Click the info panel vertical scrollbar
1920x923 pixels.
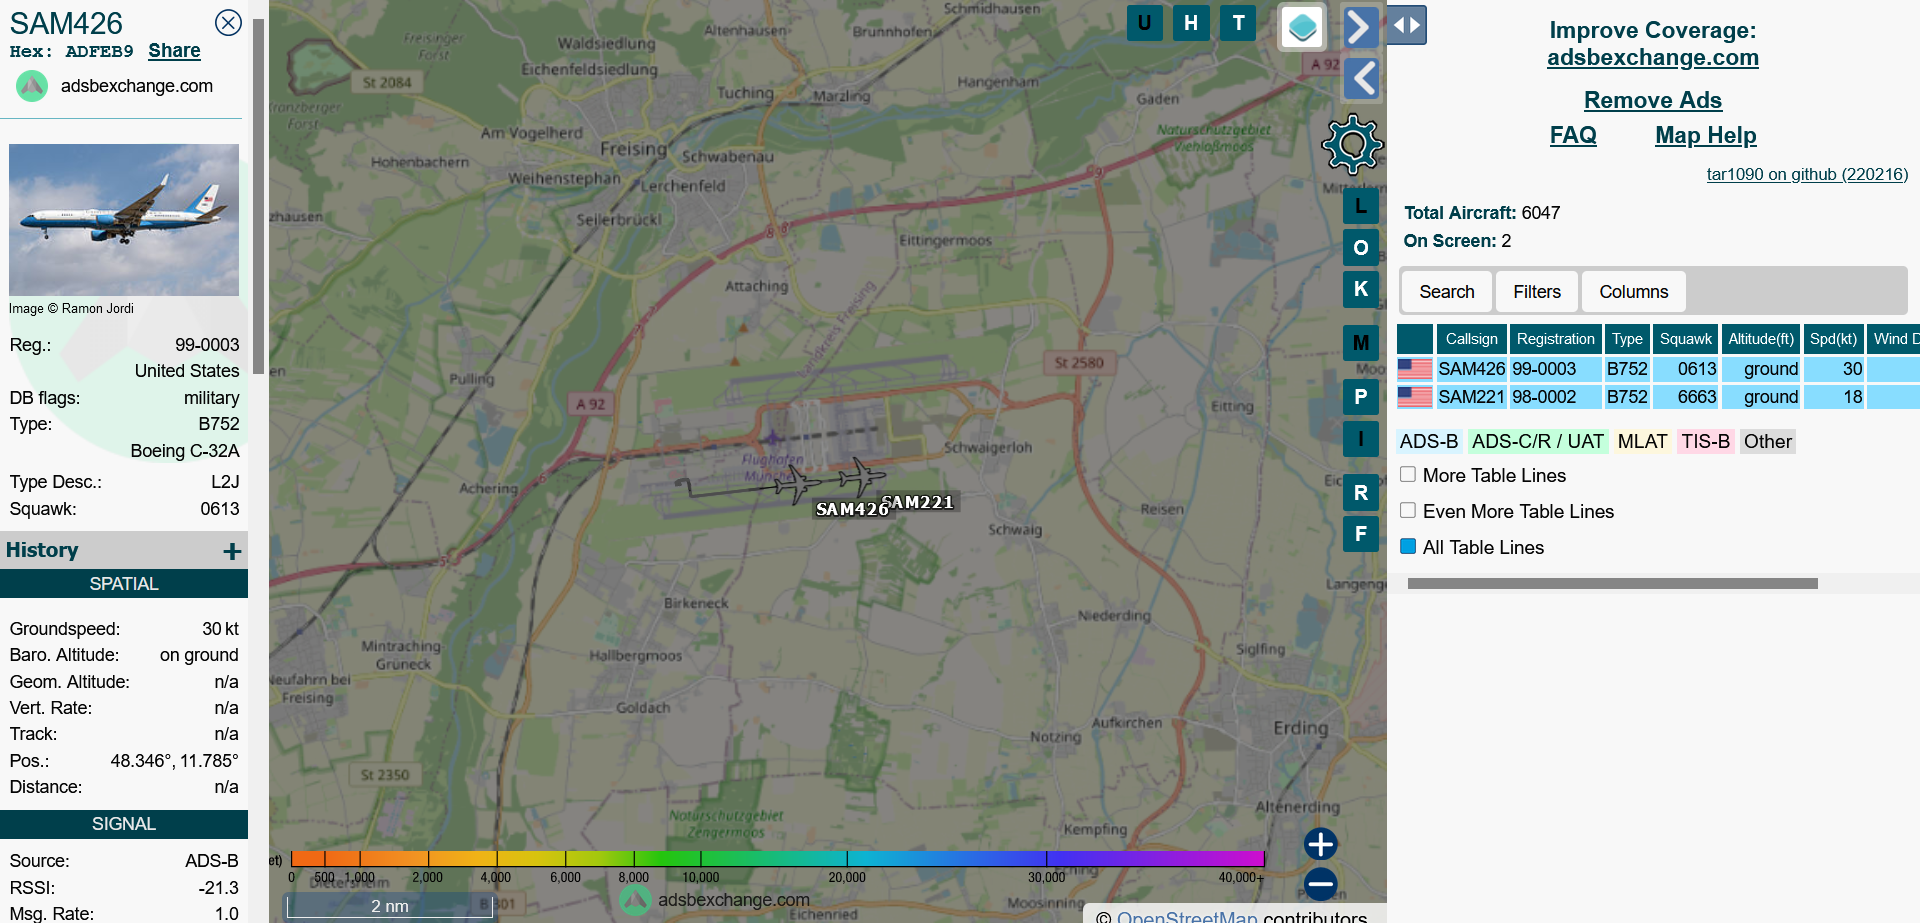click(258, 197)
